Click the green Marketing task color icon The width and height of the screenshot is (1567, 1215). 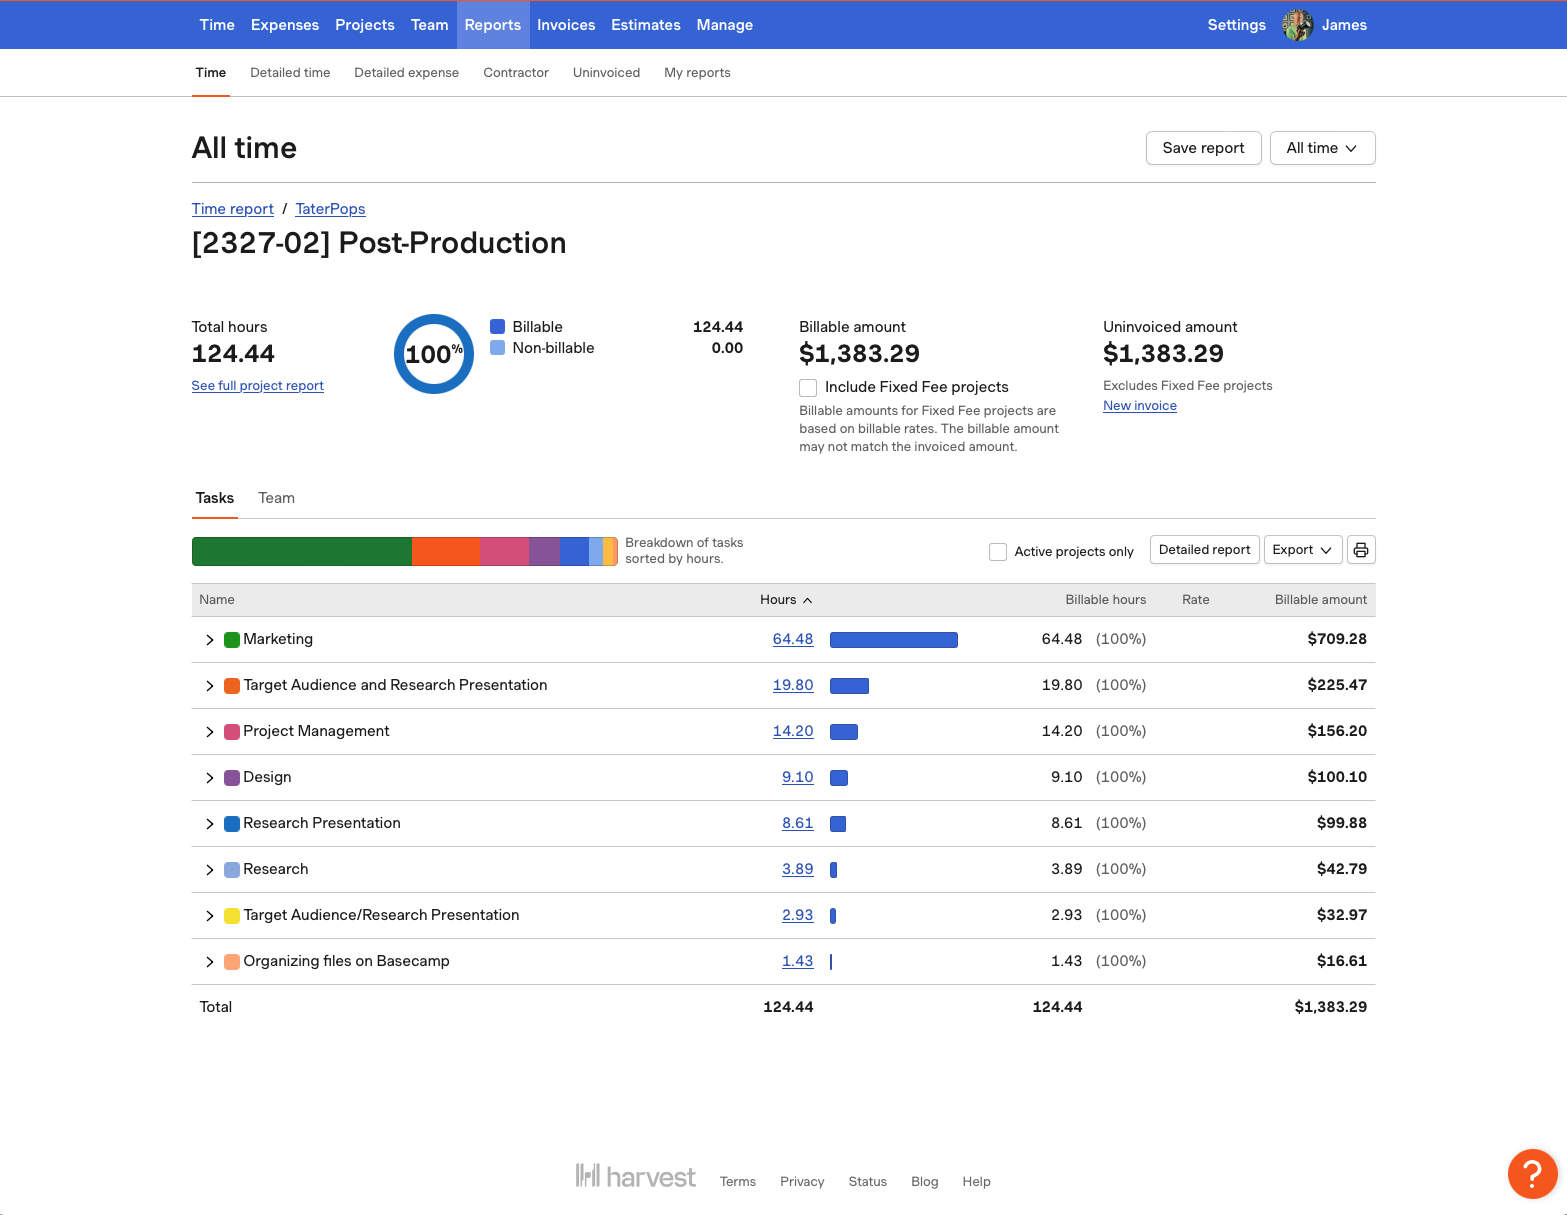[x=232, y=640]
